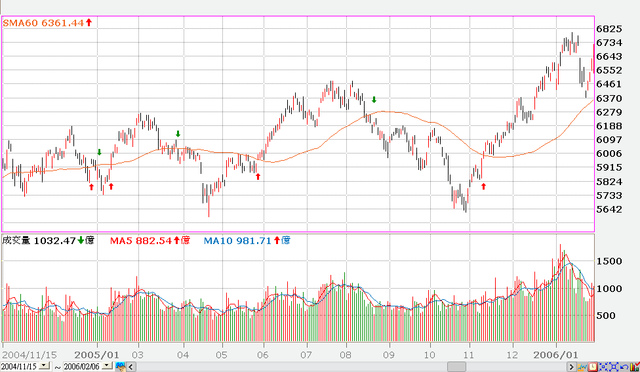Click the end date field 2006/02/06
Screen dimensions: 640x372
coord(81,366)
